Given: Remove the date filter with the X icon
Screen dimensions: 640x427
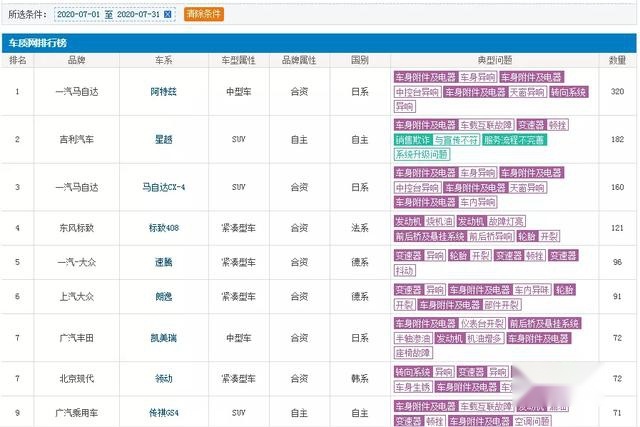Looking at the screenshot, I should [167, 14].
